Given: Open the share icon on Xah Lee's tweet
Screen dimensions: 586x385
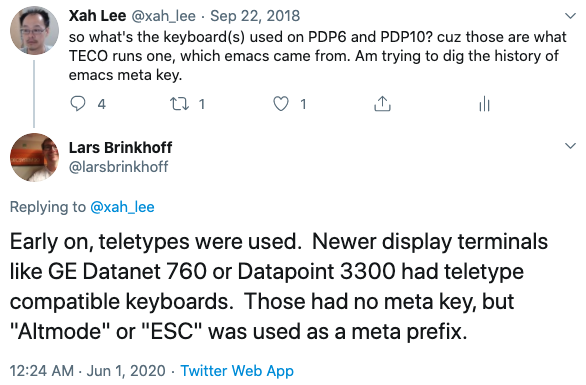Looking at the screenshot, I should click(x=382, y=104).
